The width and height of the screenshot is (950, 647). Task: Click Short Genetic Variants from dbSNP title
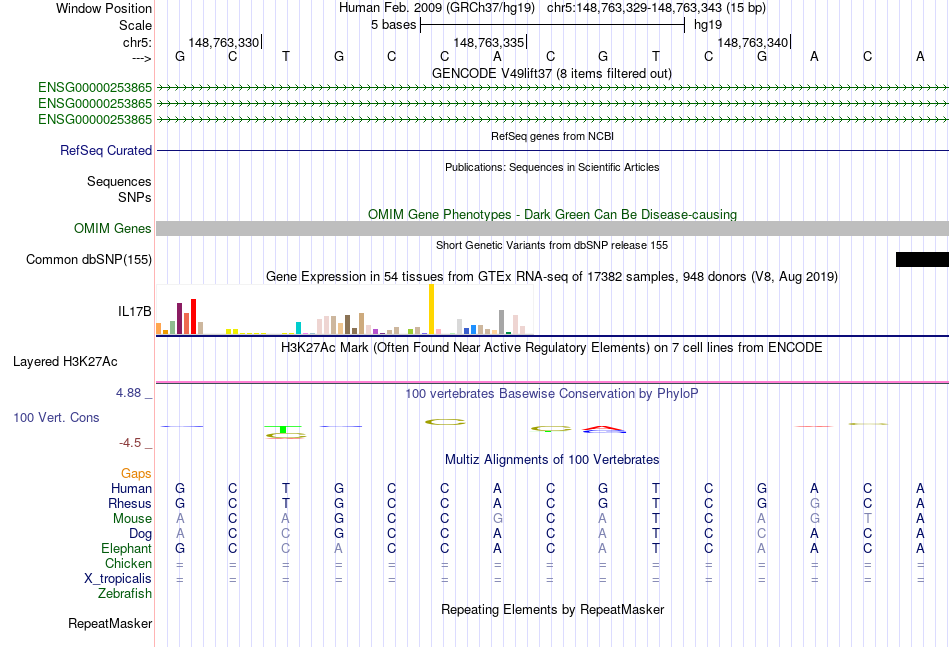coord(552,245)
